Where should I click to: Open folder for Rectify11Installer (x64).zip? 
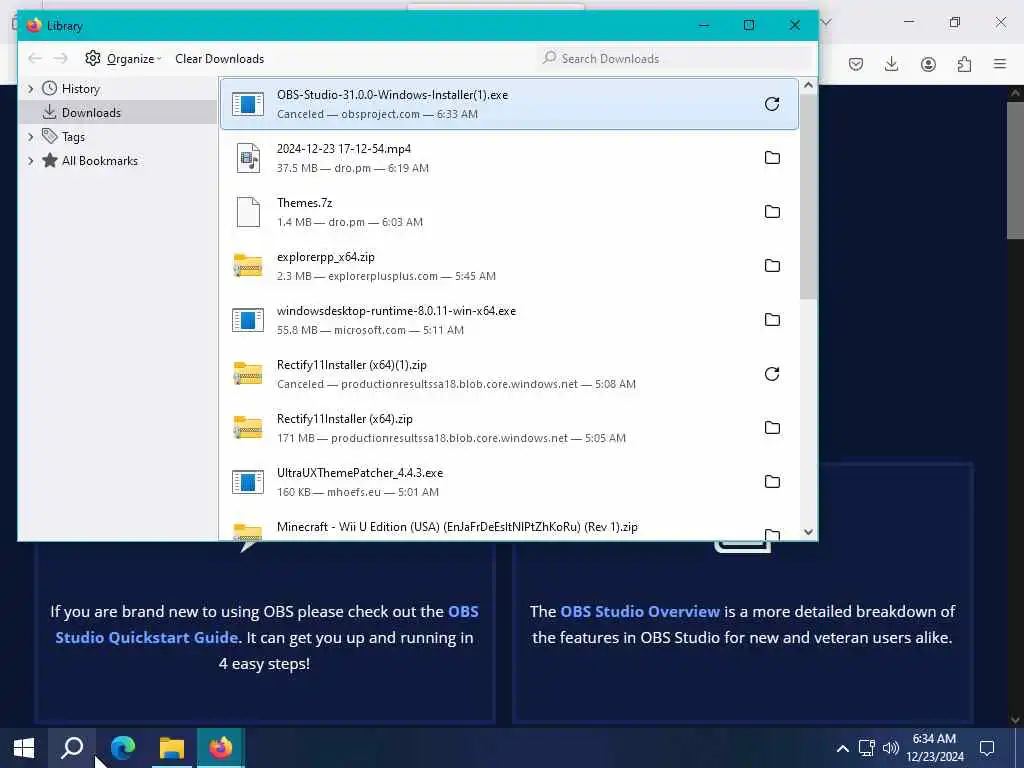click(x=772, y=428)
